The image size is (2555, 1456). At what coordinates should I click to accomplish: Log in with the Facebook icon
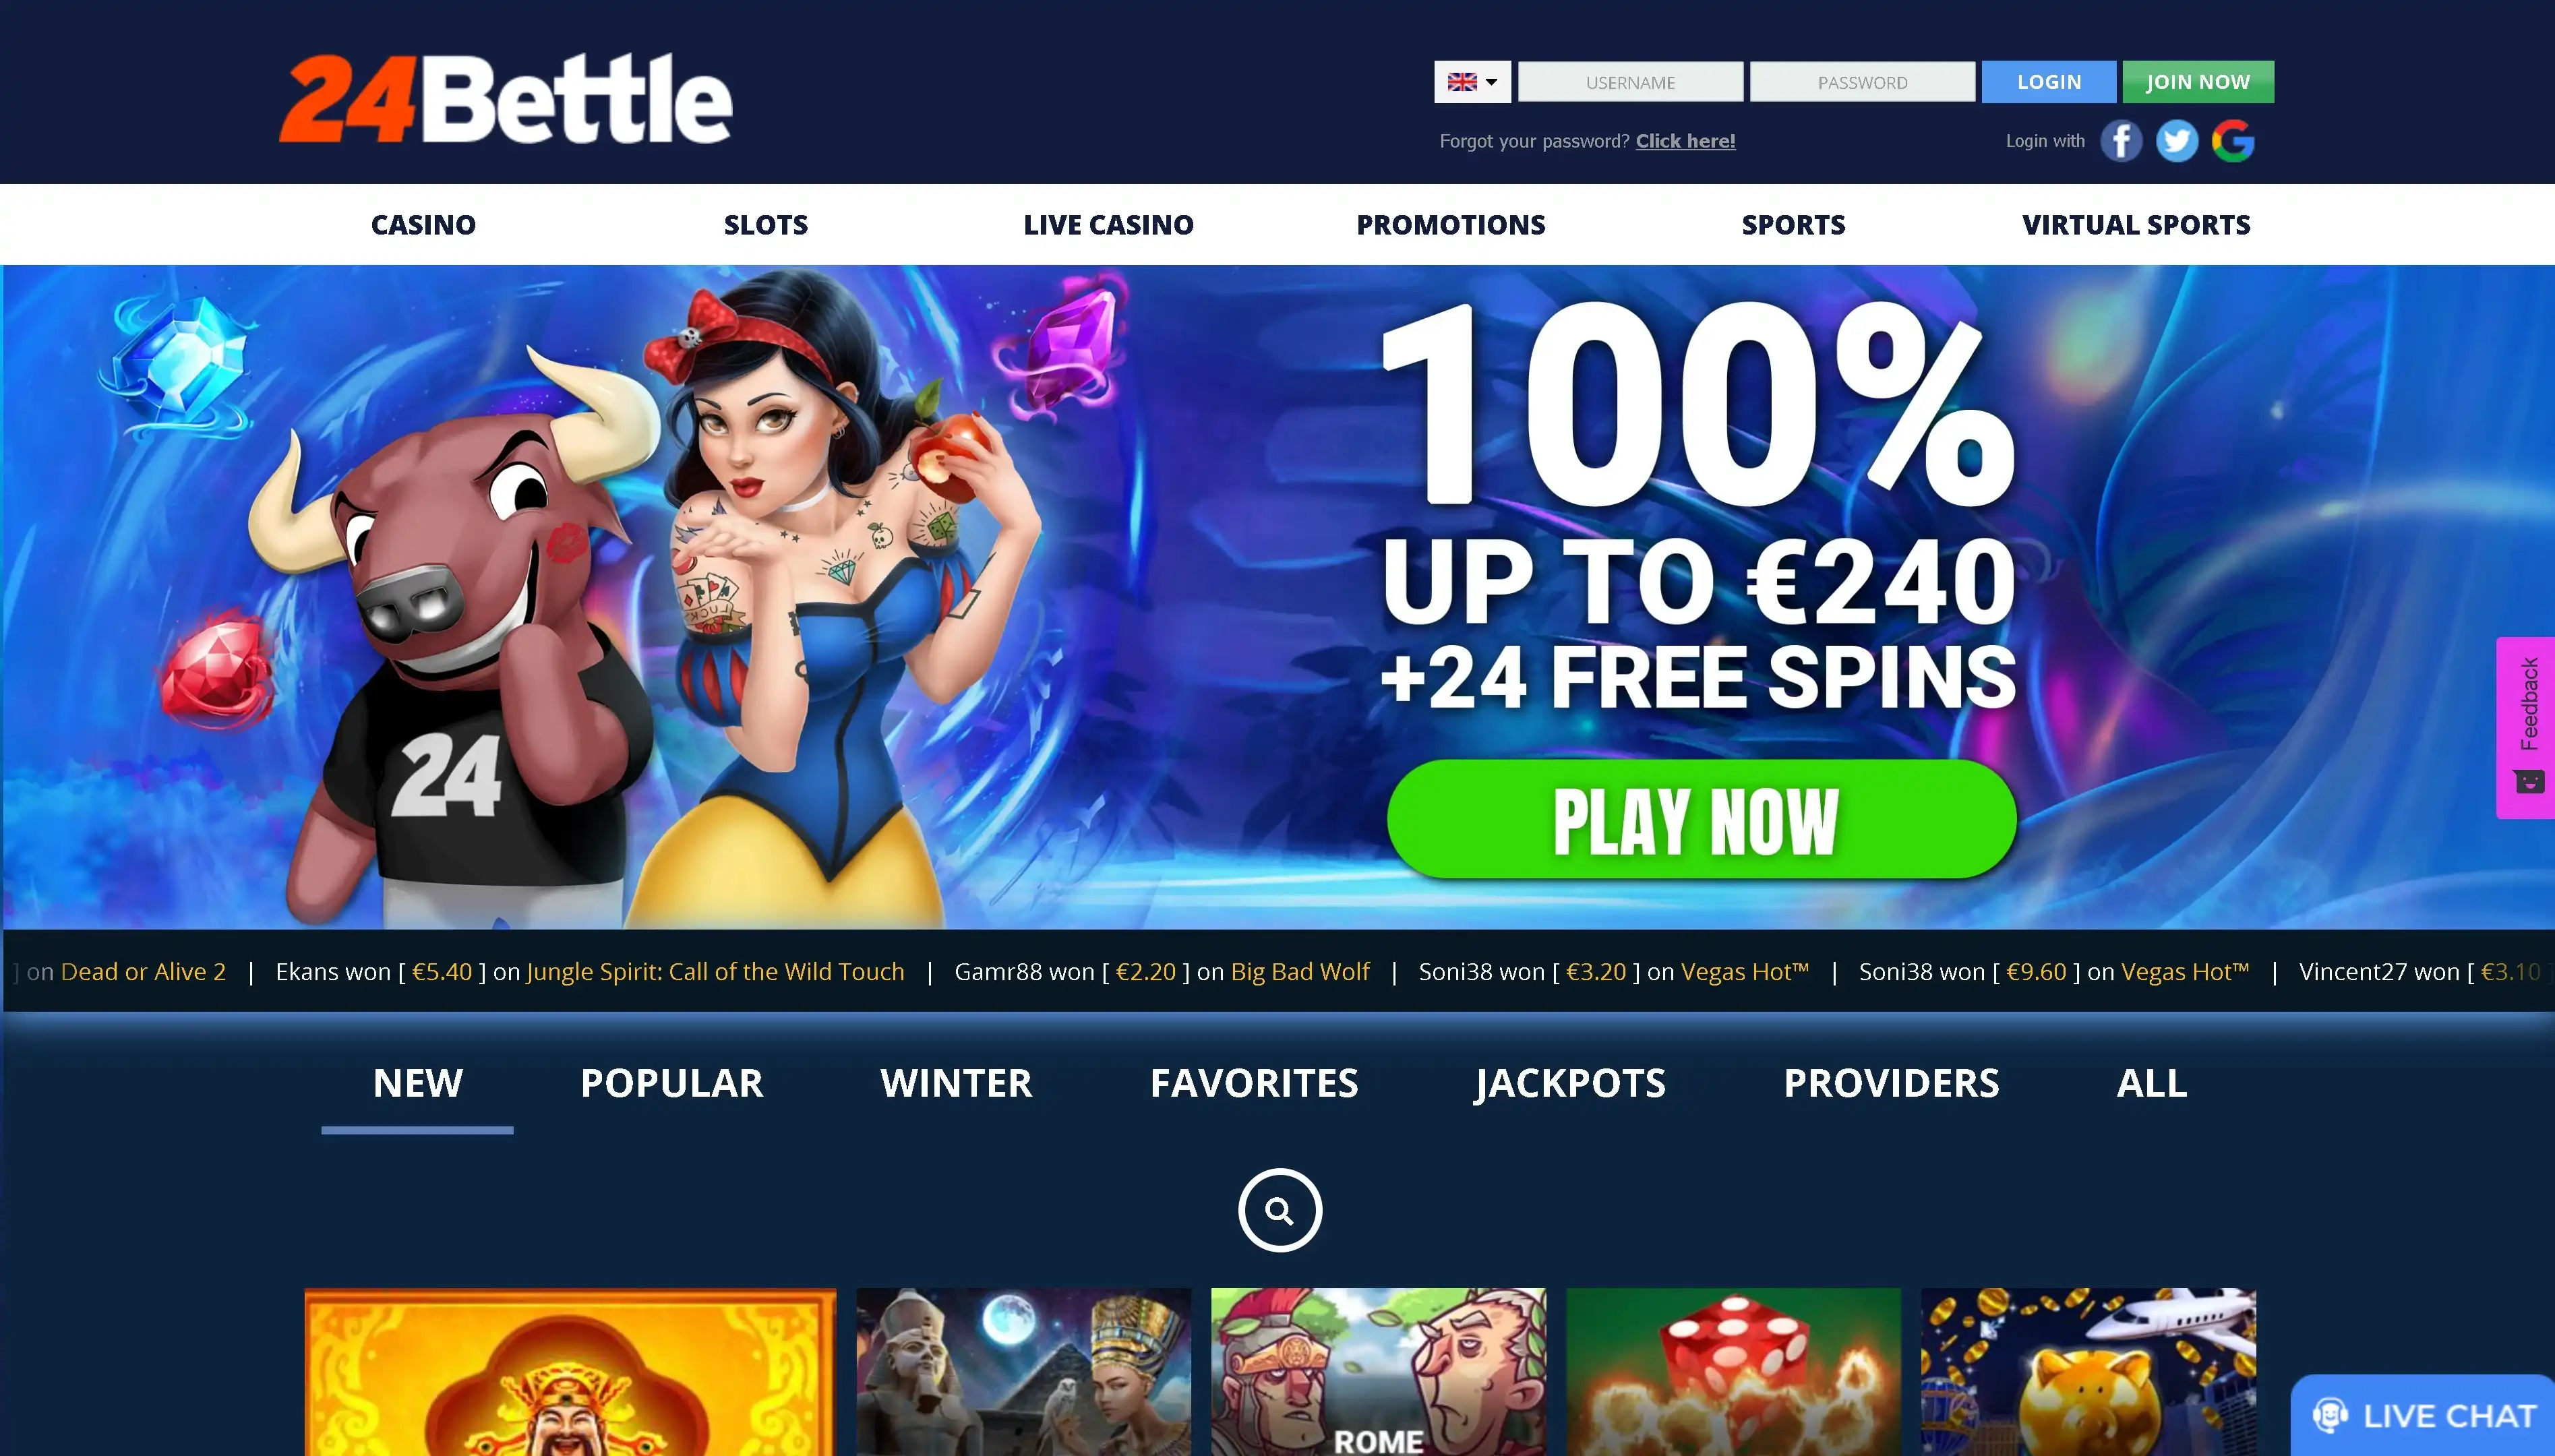pyautogui.click(x=2120, y=141)
